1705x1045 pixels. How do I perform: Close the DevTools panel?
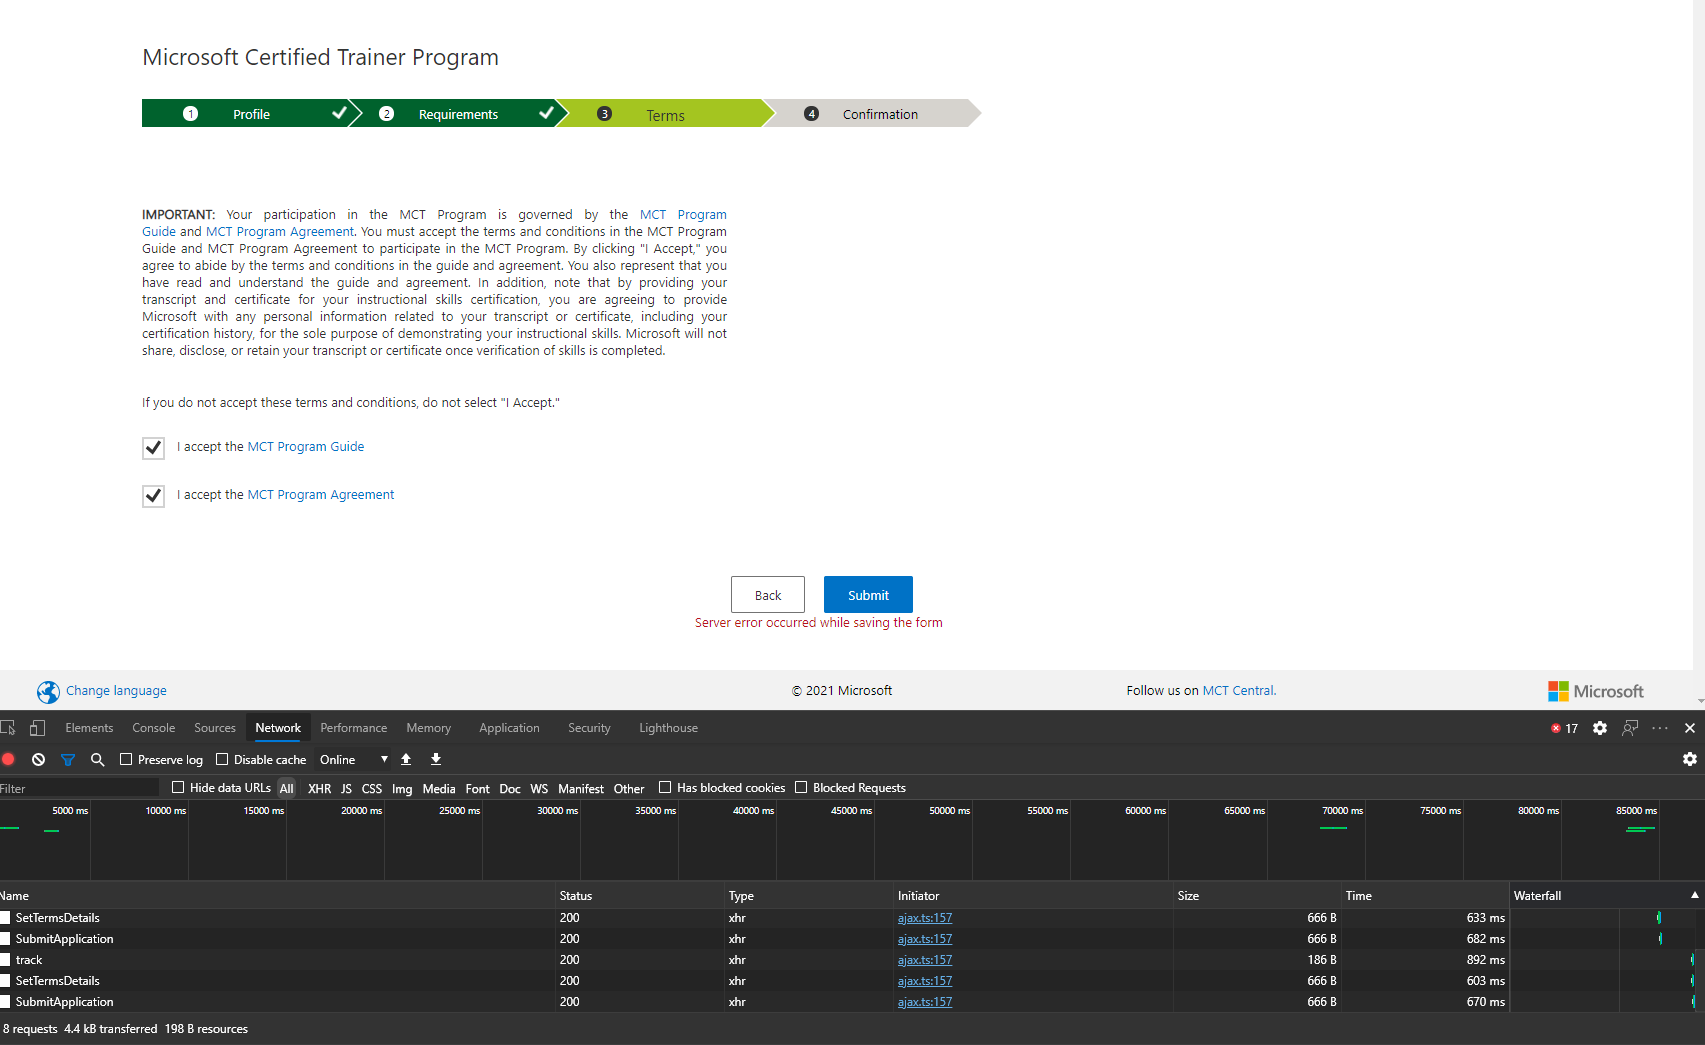tap(1690, 728)
